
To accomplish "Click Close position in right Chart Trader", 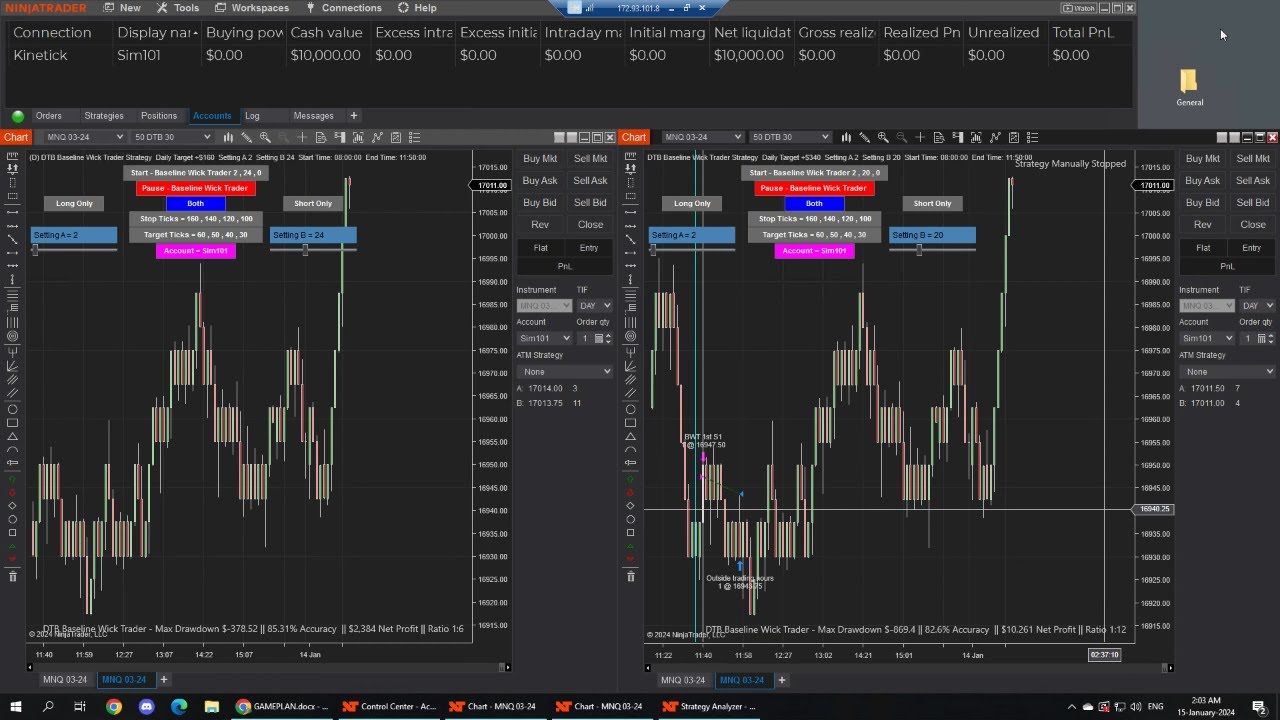I will coord(1253,224).
